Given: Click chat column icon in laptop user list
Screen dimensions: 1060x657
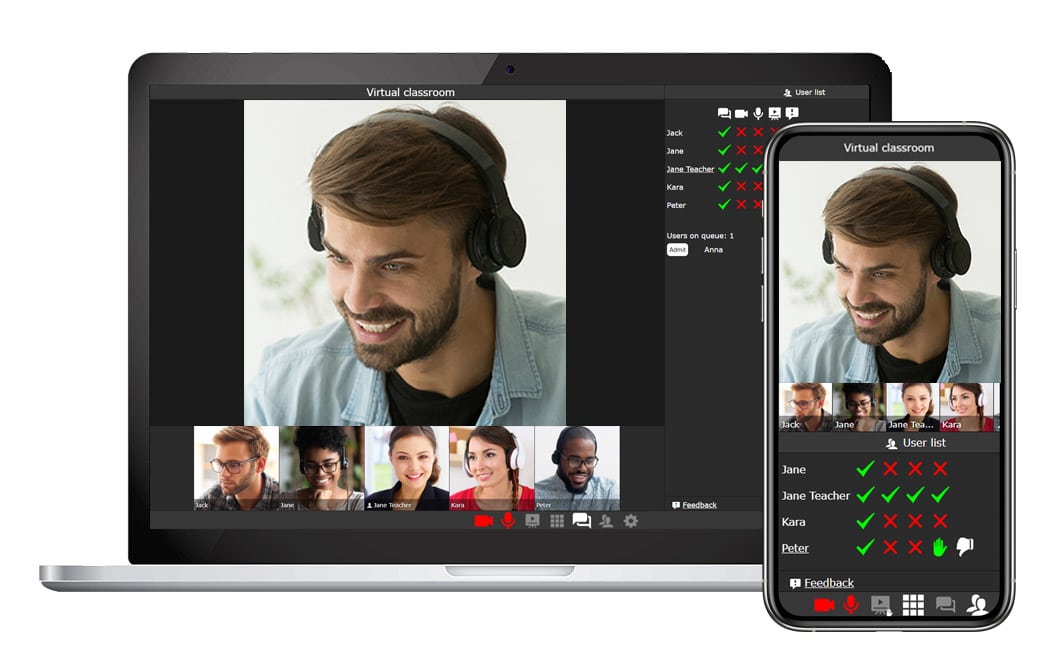Looking at the screenshot, I should coord(724,114).
